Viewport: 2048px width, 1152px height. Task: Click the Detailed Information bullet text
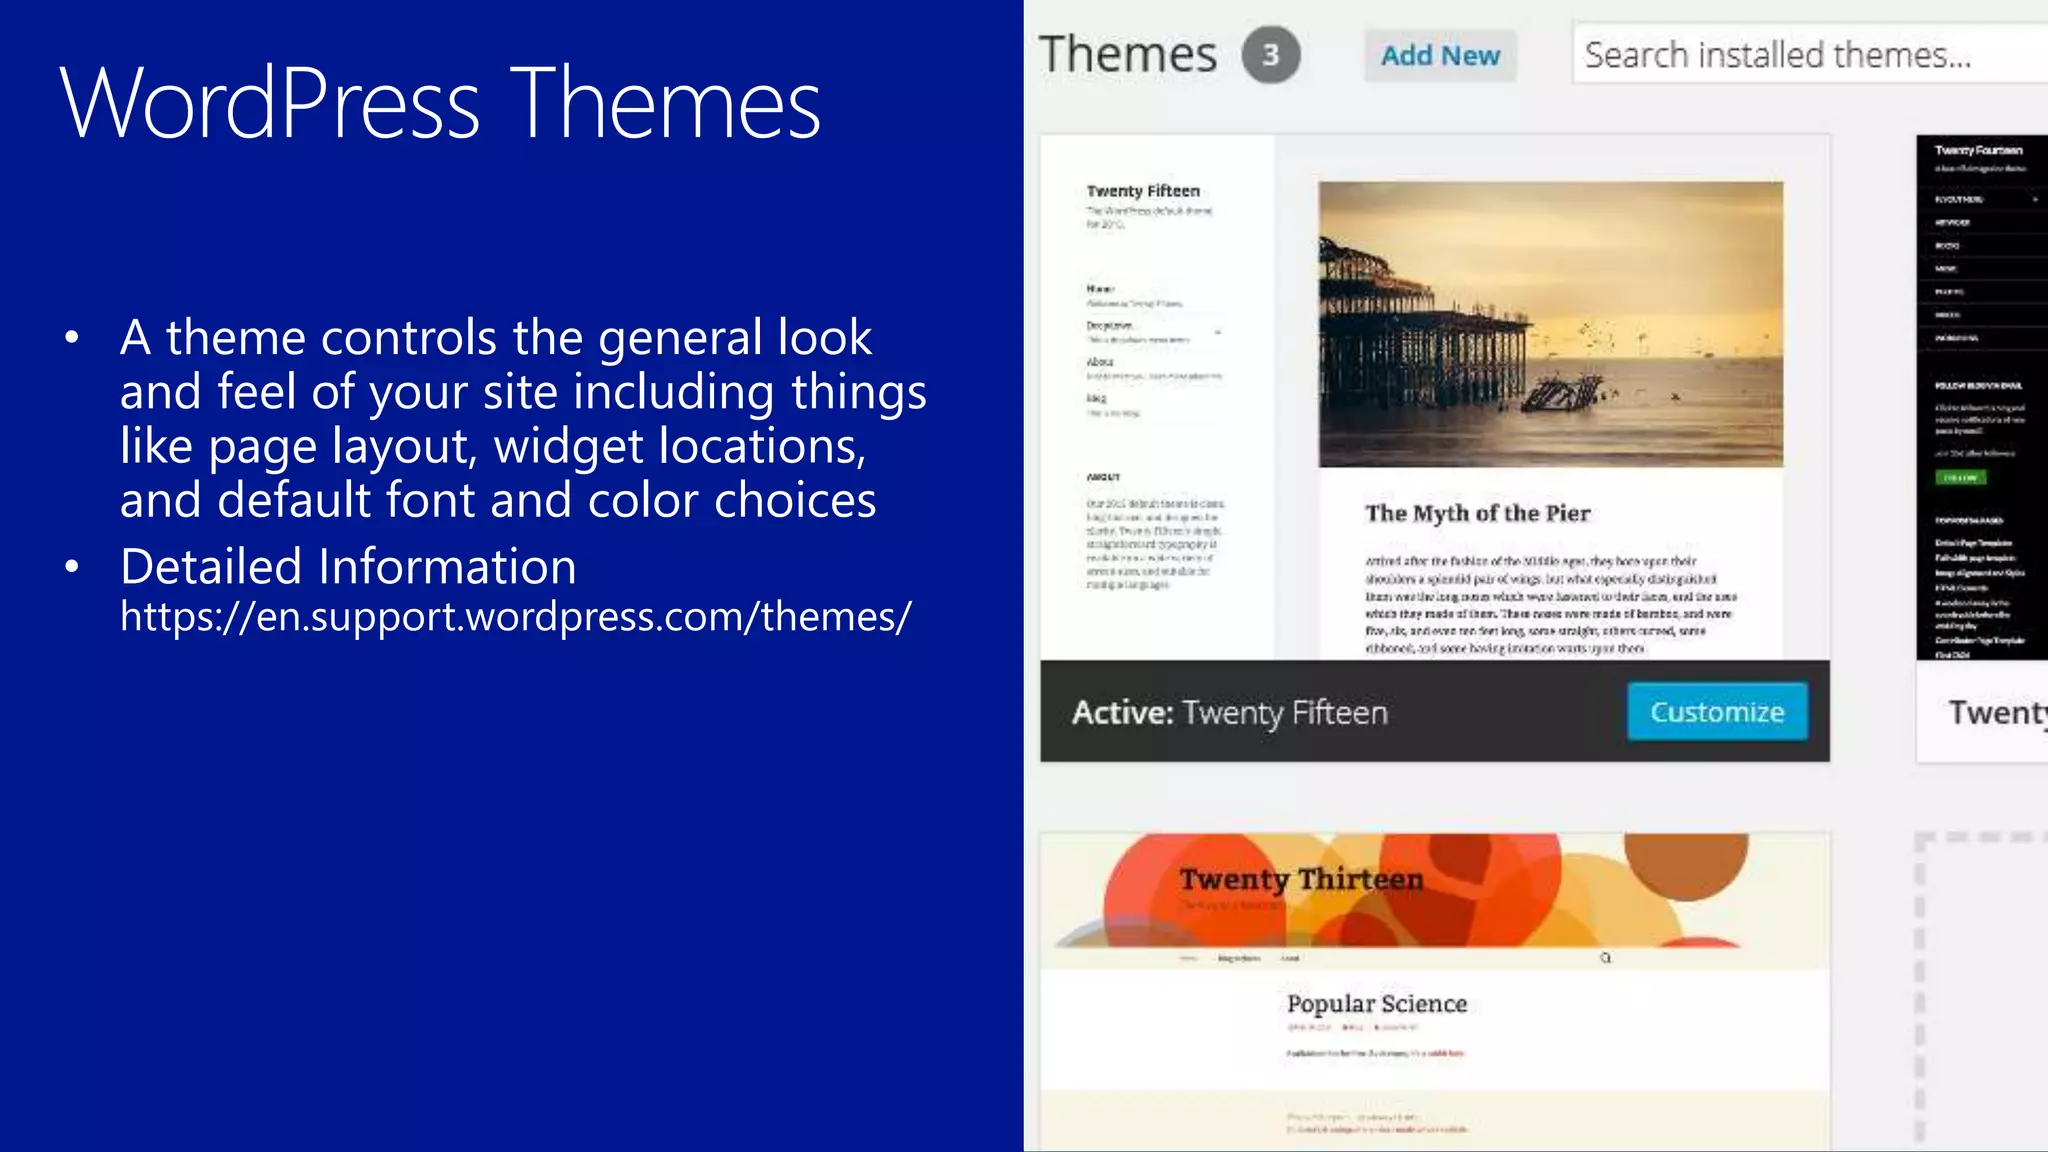(348, 567)
